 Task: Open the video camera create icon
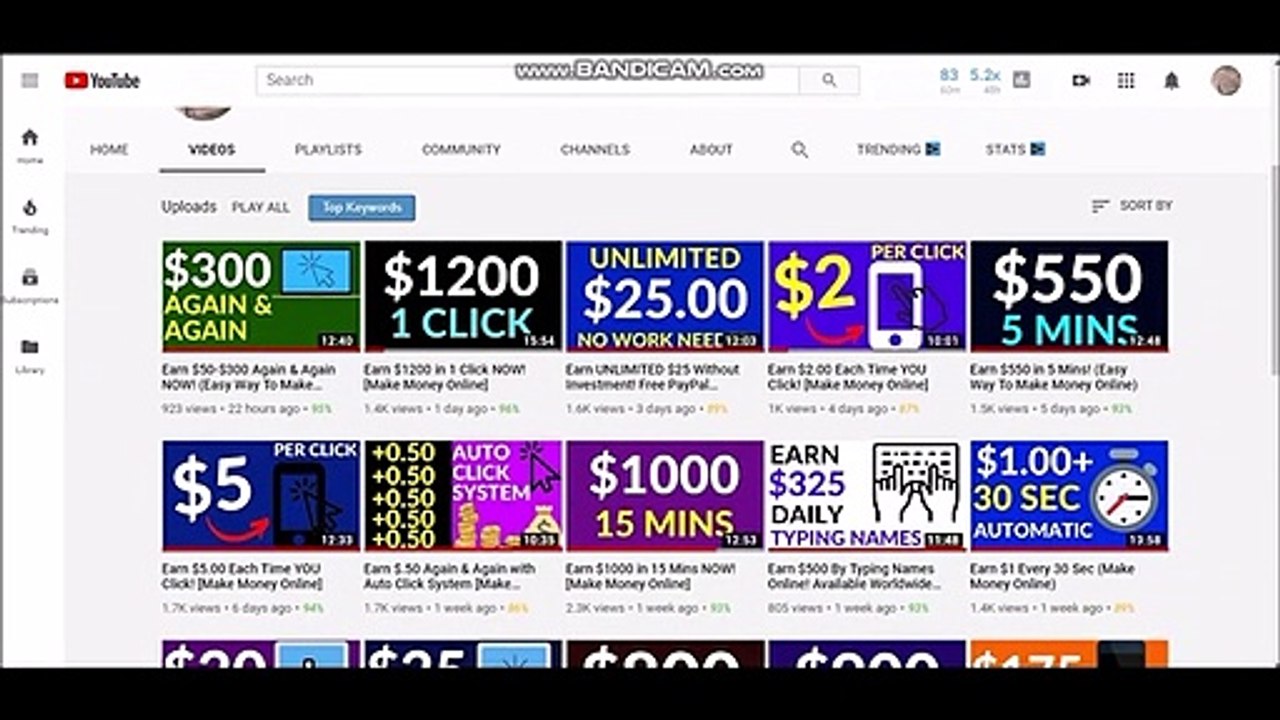[x=1081, y=80]
